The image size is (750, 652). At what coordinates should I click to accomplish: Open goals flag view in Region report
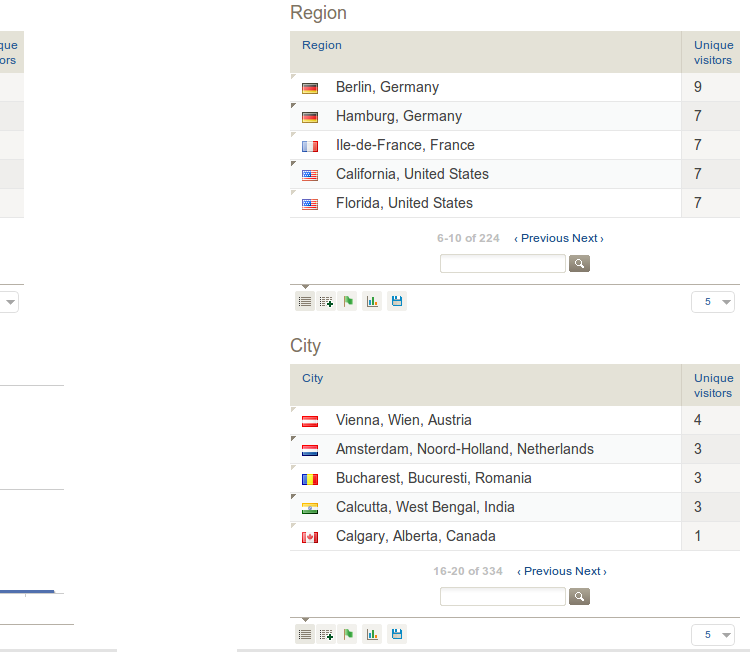click(x=348, y=301)
